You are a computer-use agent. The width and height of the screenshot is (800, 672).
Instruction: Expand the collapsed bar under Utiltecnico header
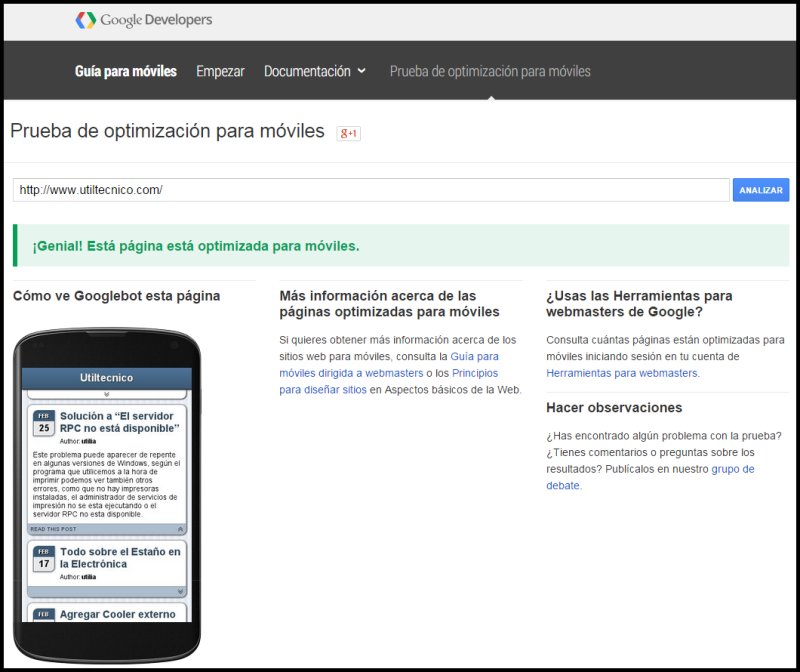pyautogui.click(x=107, y=394)
